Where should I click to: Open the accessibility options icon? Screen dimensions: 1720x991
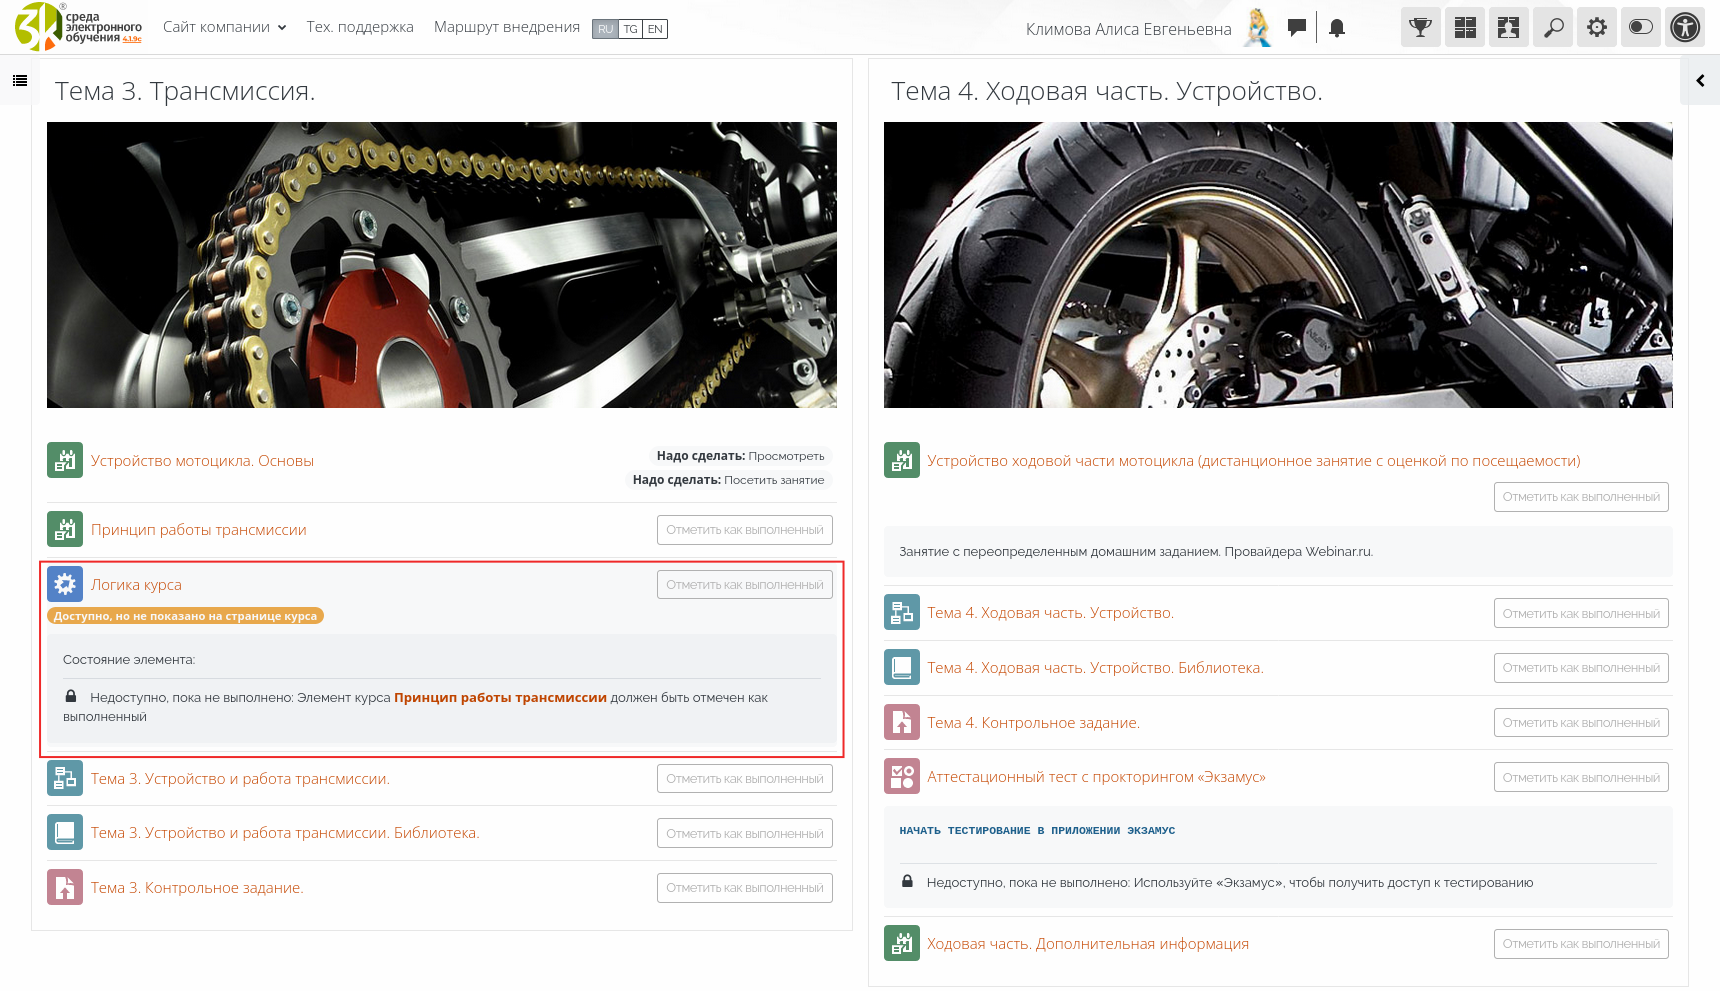tap(1685, 28)
